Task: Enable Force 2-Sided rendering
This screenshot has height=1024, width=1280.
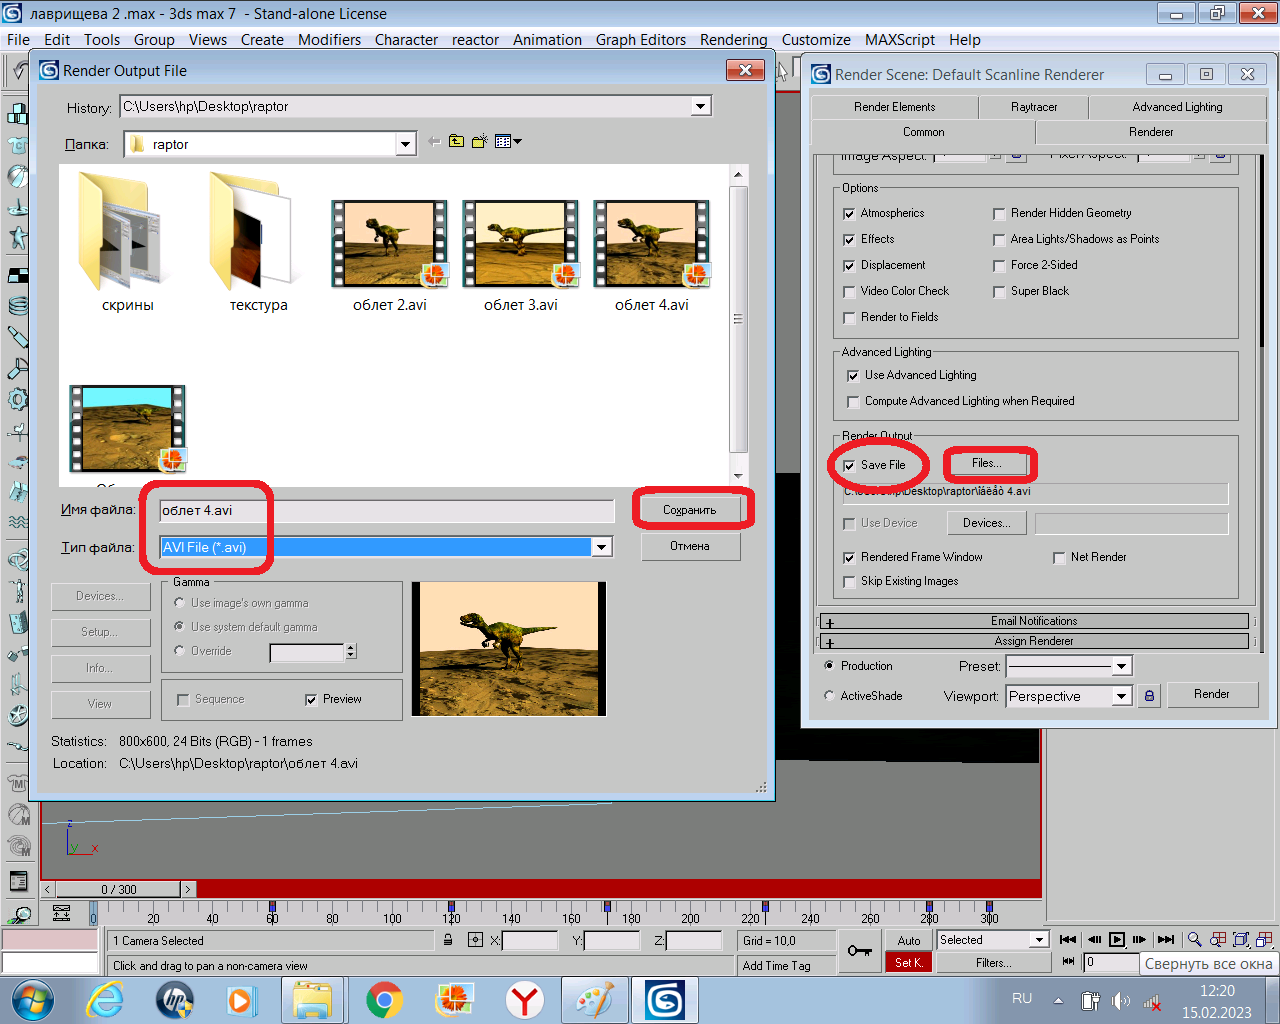Action: (999, 266)
